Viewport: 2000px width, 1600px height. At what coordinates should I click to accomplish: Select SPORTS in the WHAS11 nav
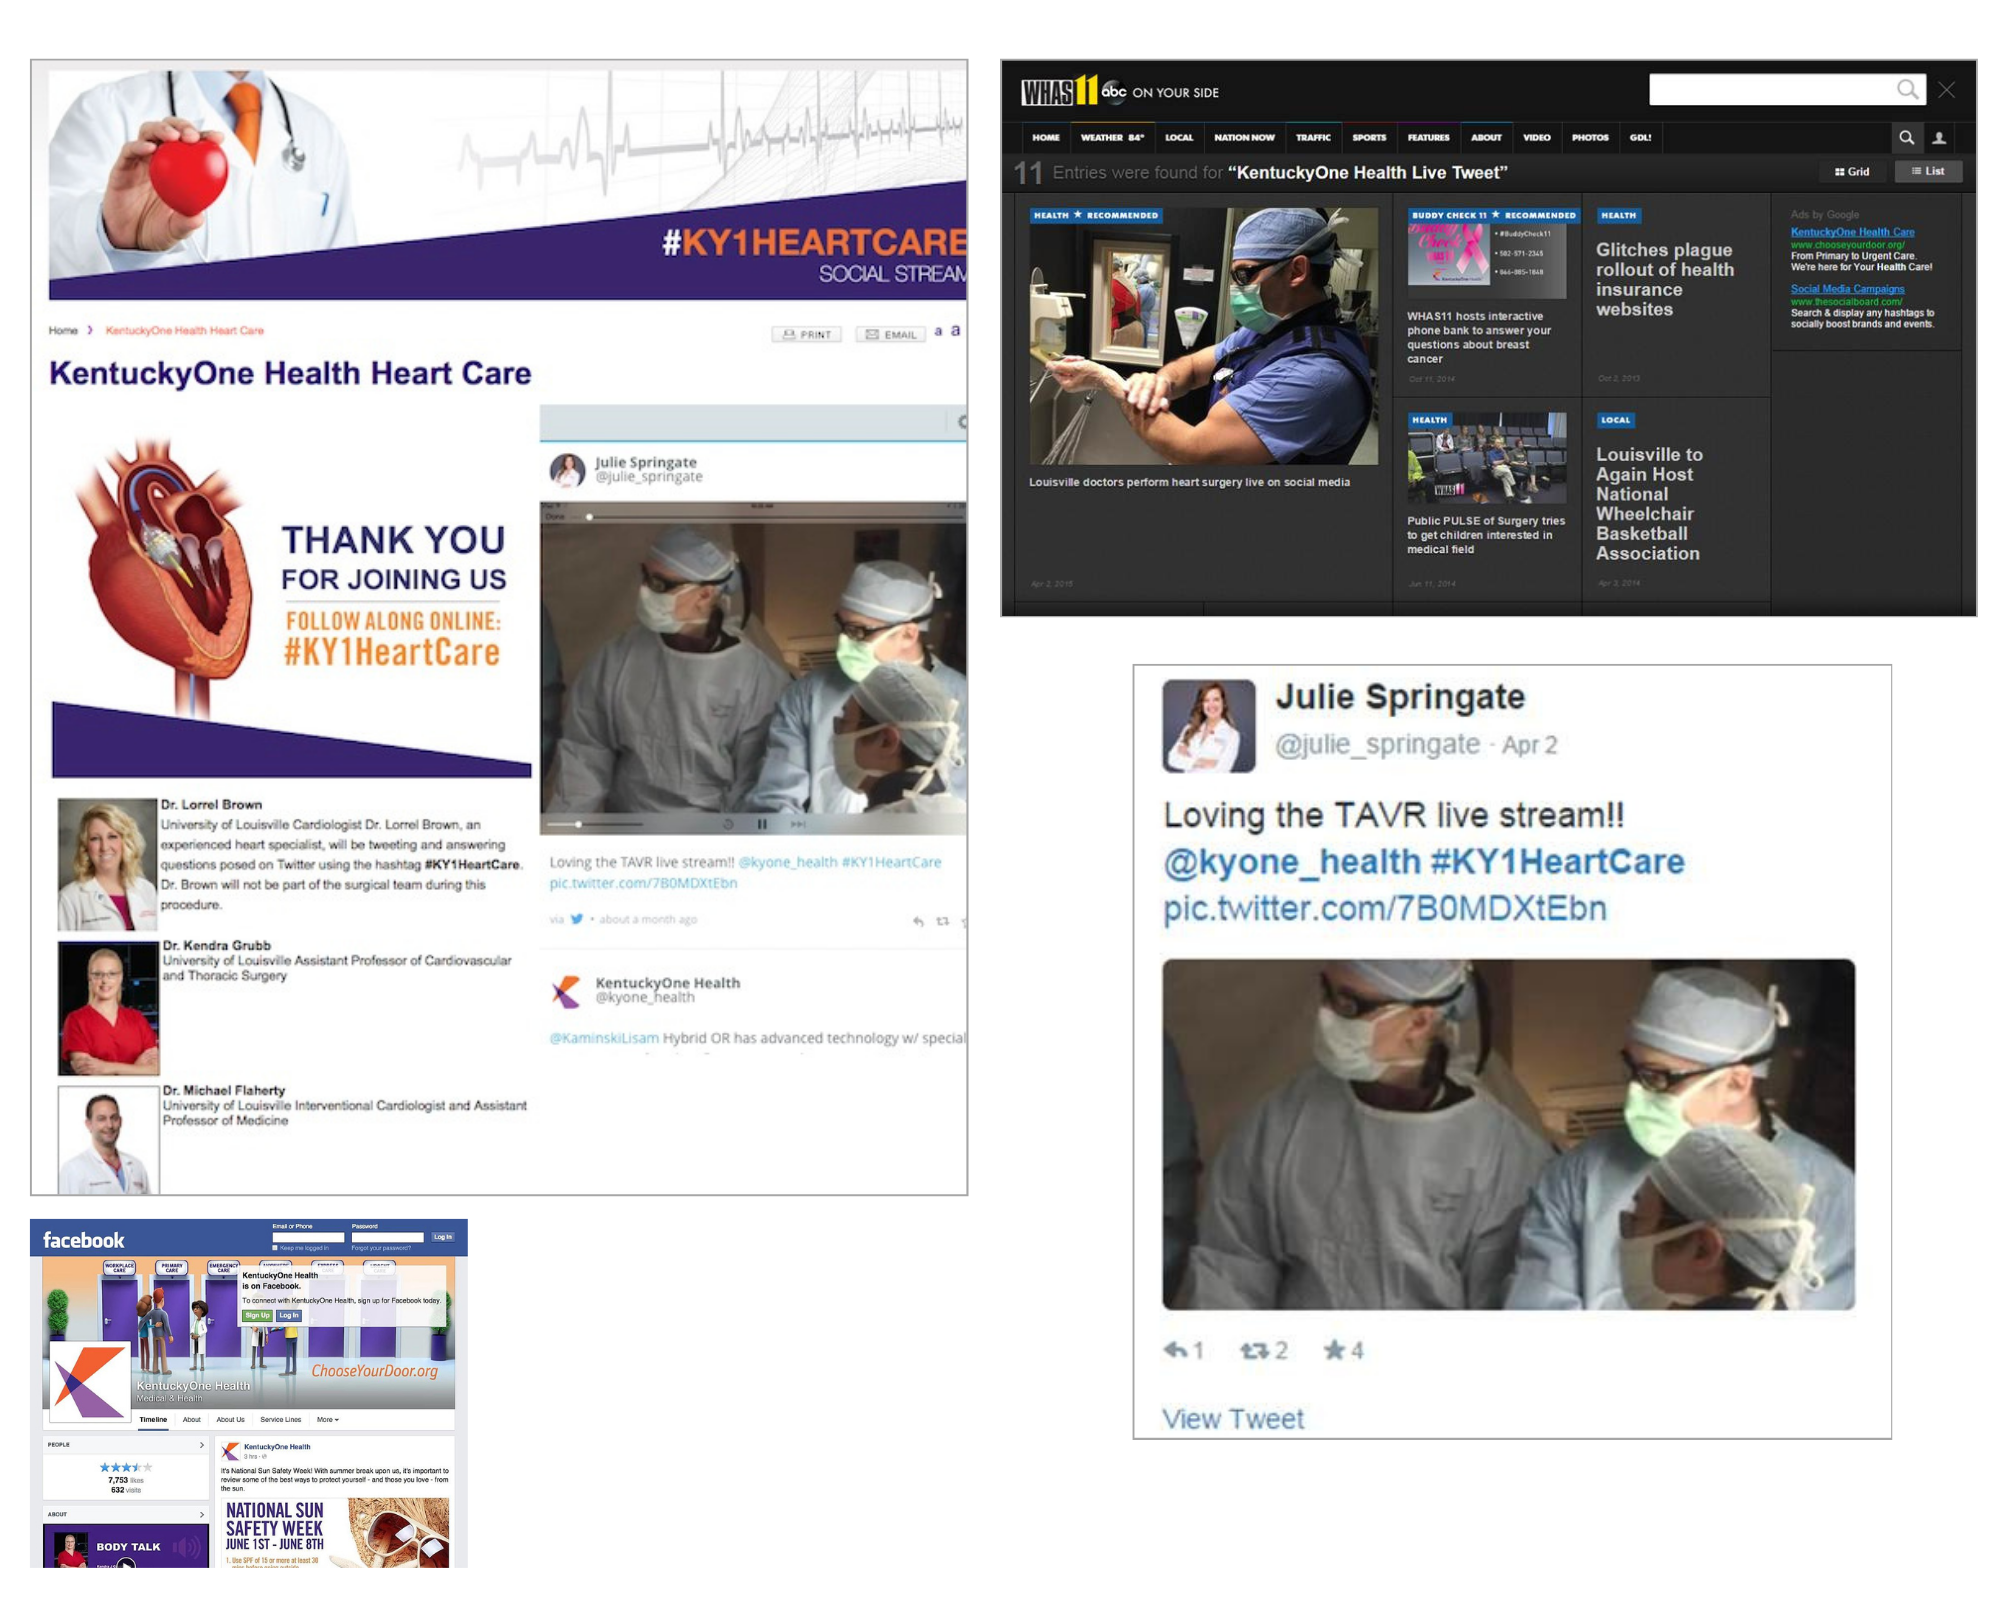1369,138
